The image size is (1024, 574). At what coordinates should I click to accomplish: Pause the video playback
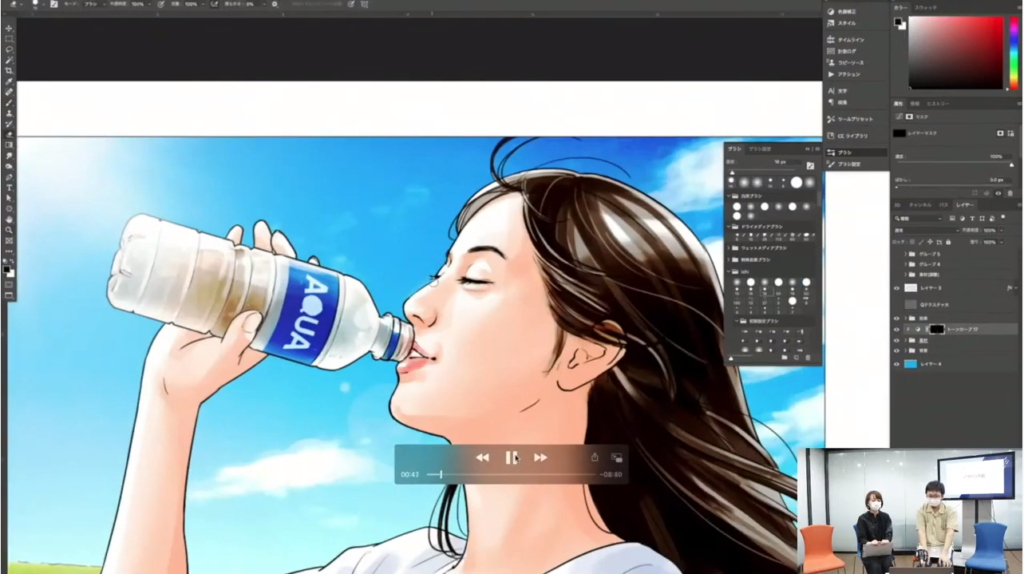pos(511,458)
